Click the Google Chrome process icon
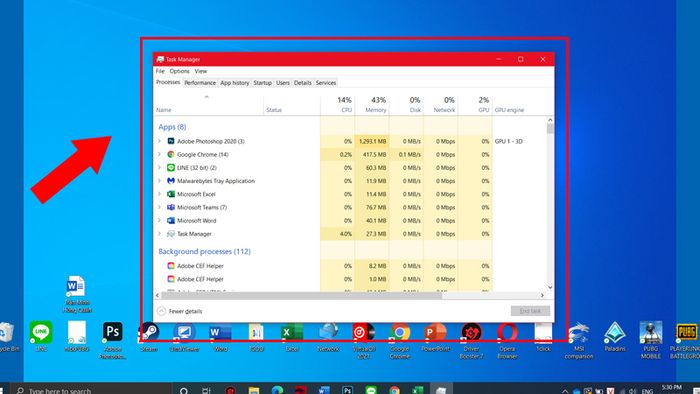 pos(171,154)
